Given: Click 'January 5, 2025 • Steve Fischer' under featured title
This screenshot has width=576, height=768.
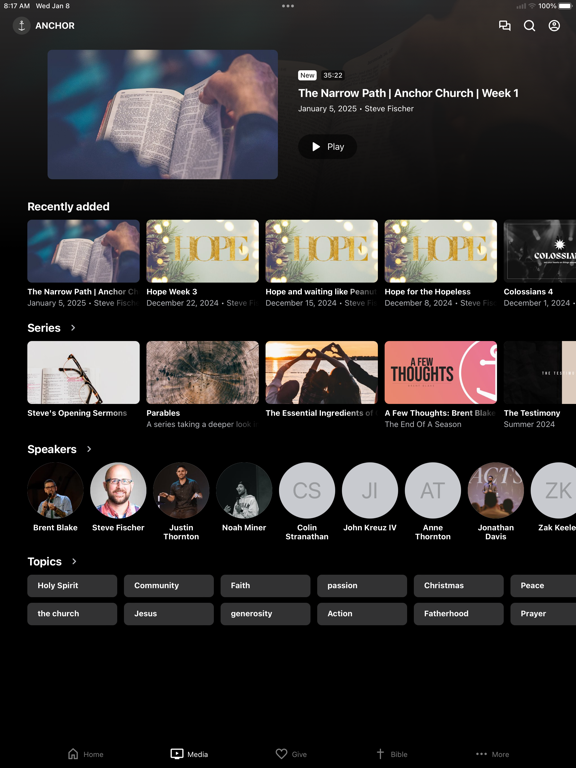Looking at the screenshot, I should tap(356, 109).
